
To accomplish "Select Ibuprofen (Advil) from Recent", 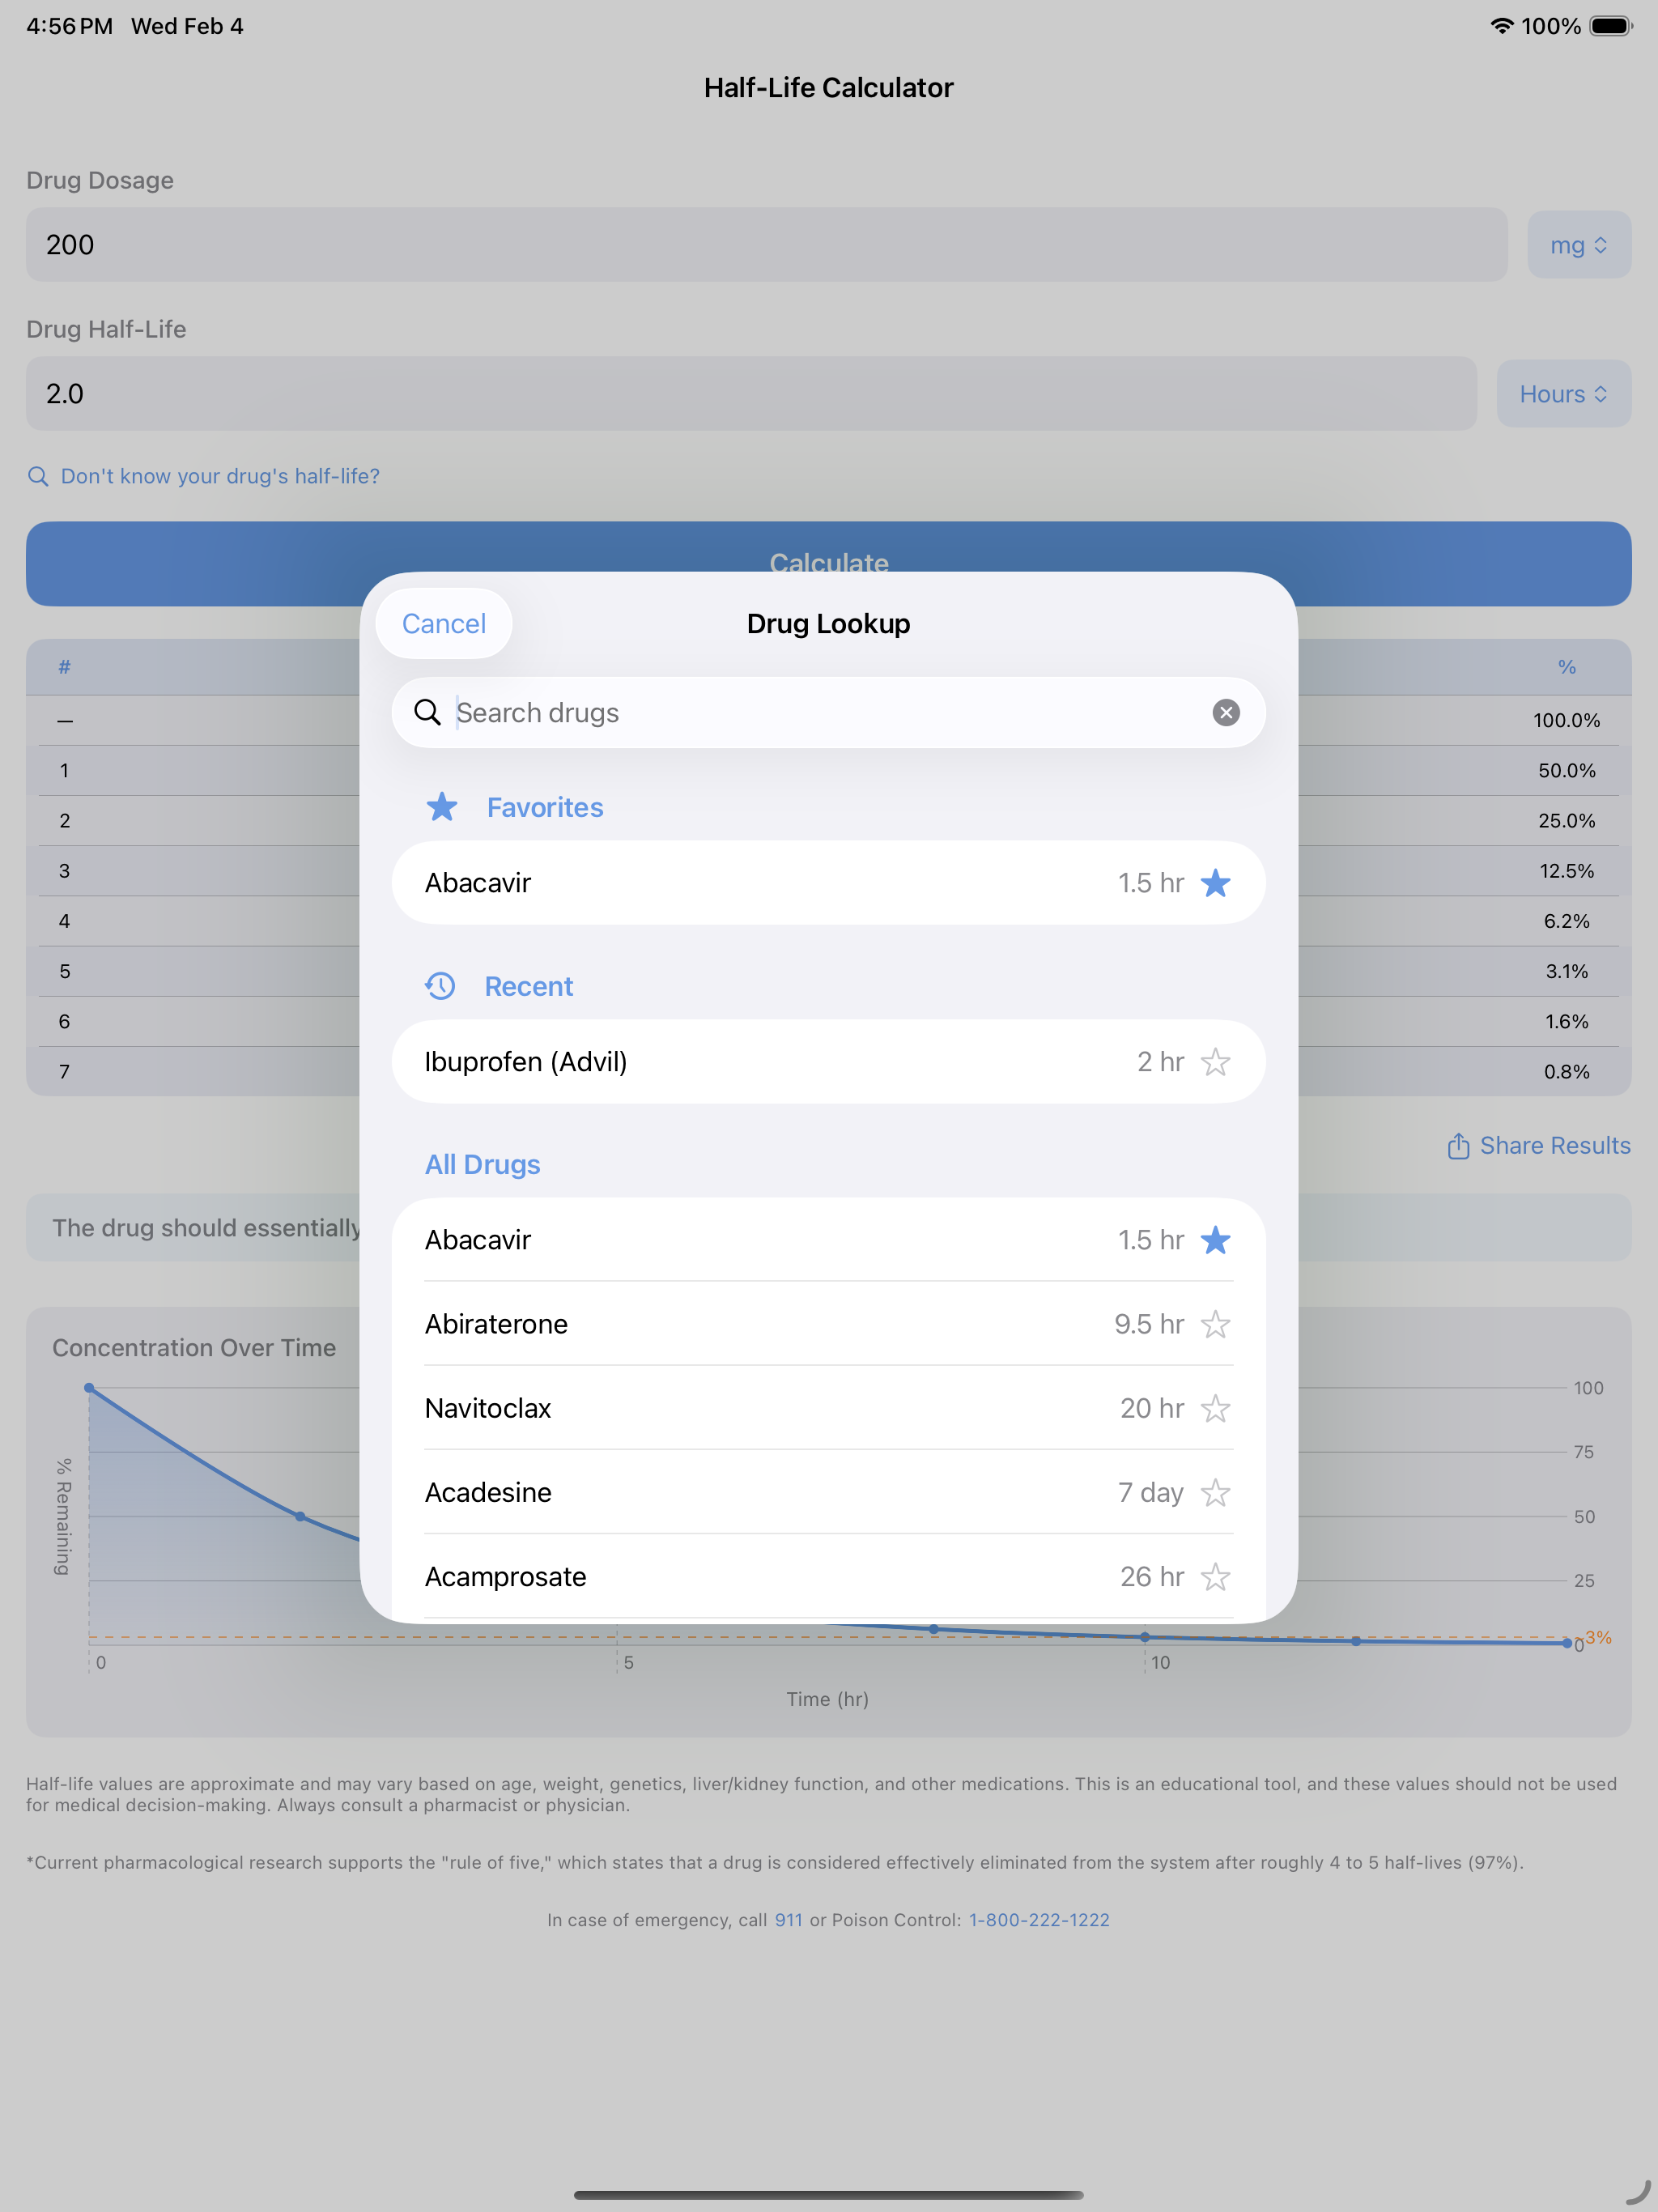I will 828,1062.
